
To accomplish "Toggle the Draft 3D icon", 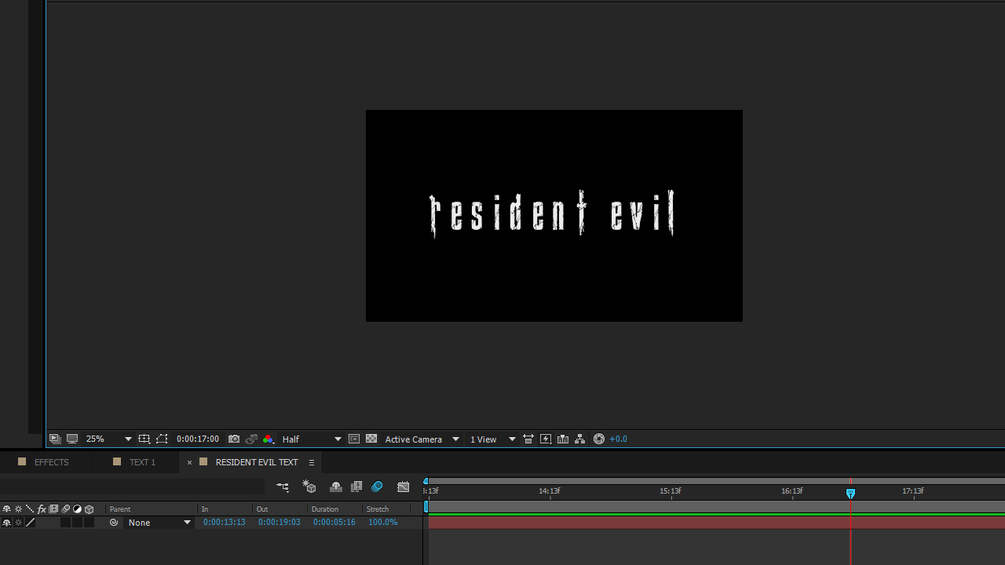I will (x=310, y=487).
